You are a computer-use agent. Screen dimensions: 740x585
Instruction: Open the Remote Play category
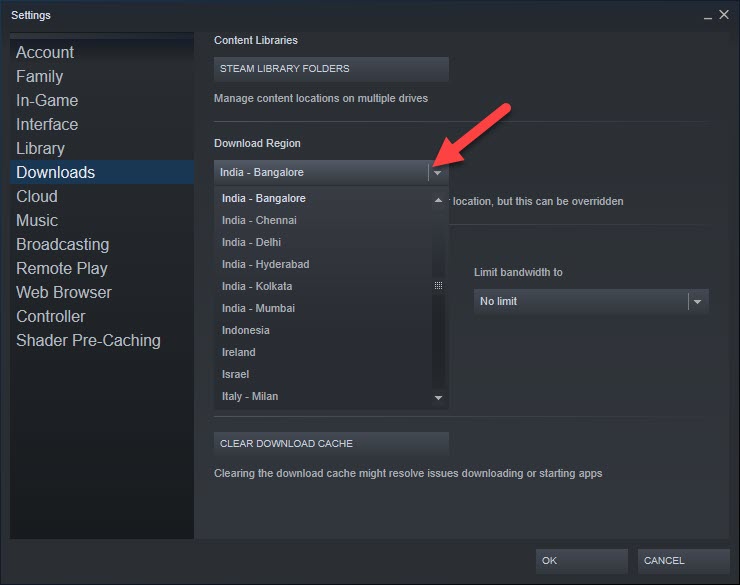point(62,268)
